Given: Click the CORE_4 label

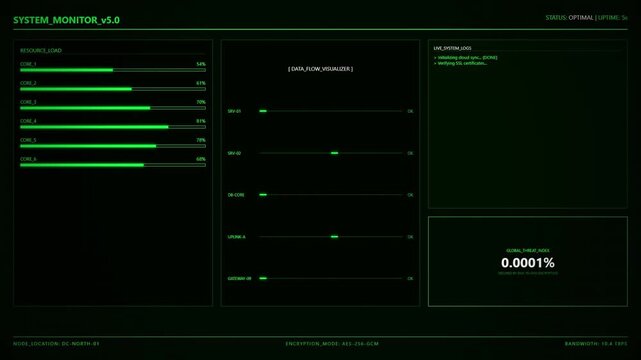Looking at the screenshot, I should (x=28, y=121).
